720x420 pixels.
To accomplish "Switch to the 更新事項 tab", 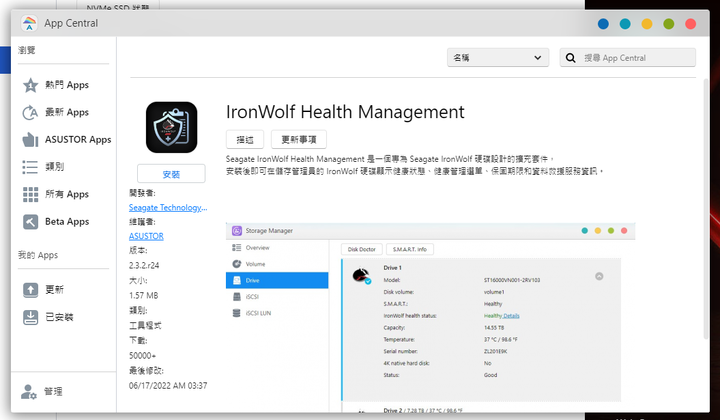I will [x=299, y=140].
